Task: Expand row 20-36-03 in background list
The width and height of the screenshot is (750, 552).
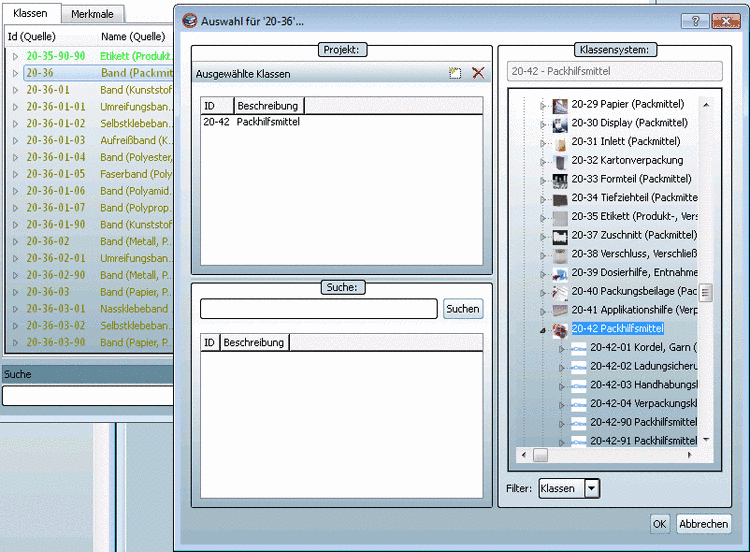Action: pos(15,292)
